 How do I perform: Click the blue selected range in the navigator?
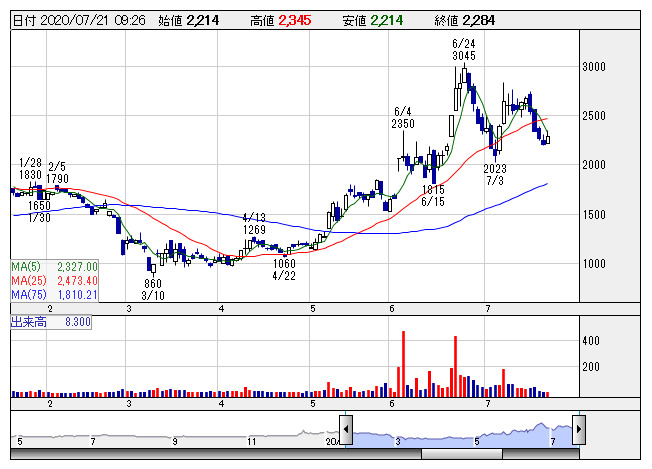pos(460,435)
